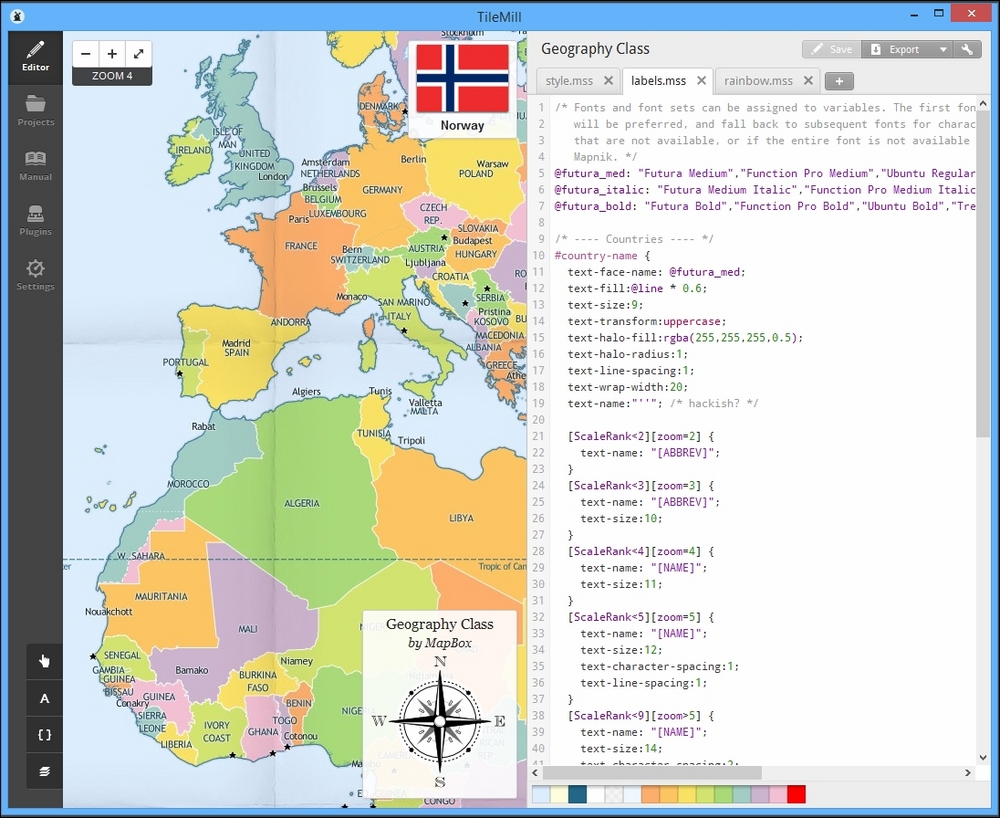This screenshot has height=818, width=1000.
Task: Toggle fullscreen map view
Action: 138,54
